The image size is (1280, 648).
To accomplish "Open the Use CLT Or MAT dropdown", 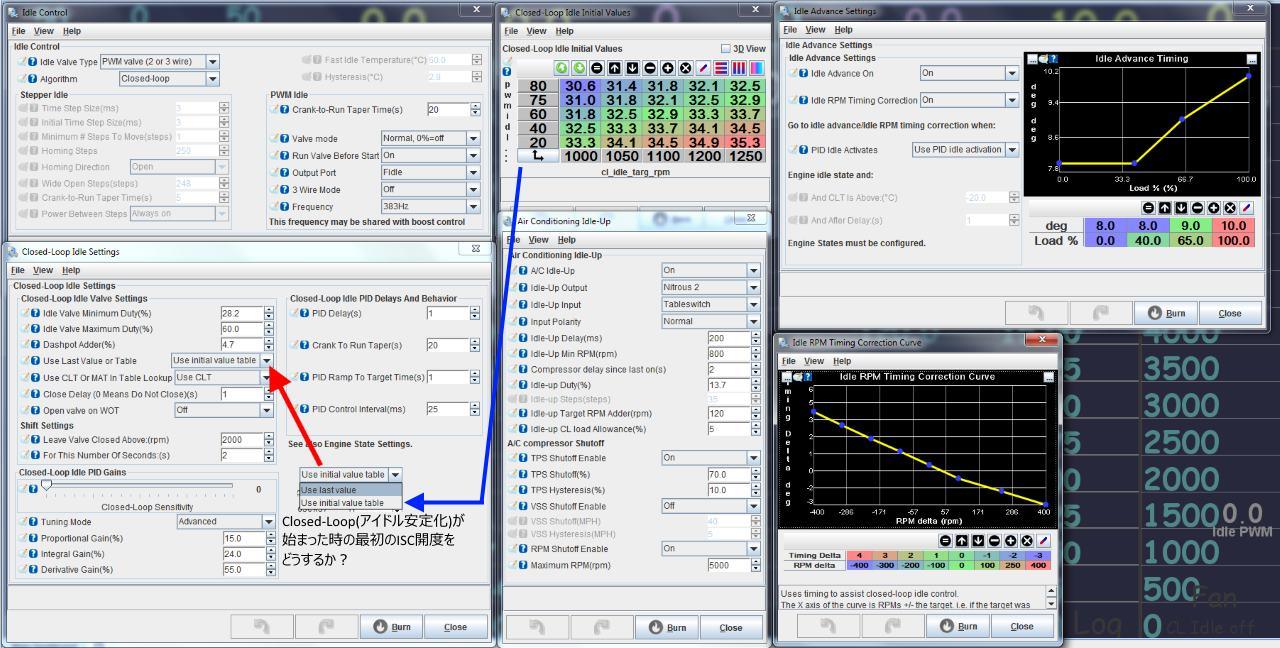I will tap(267, 377).
